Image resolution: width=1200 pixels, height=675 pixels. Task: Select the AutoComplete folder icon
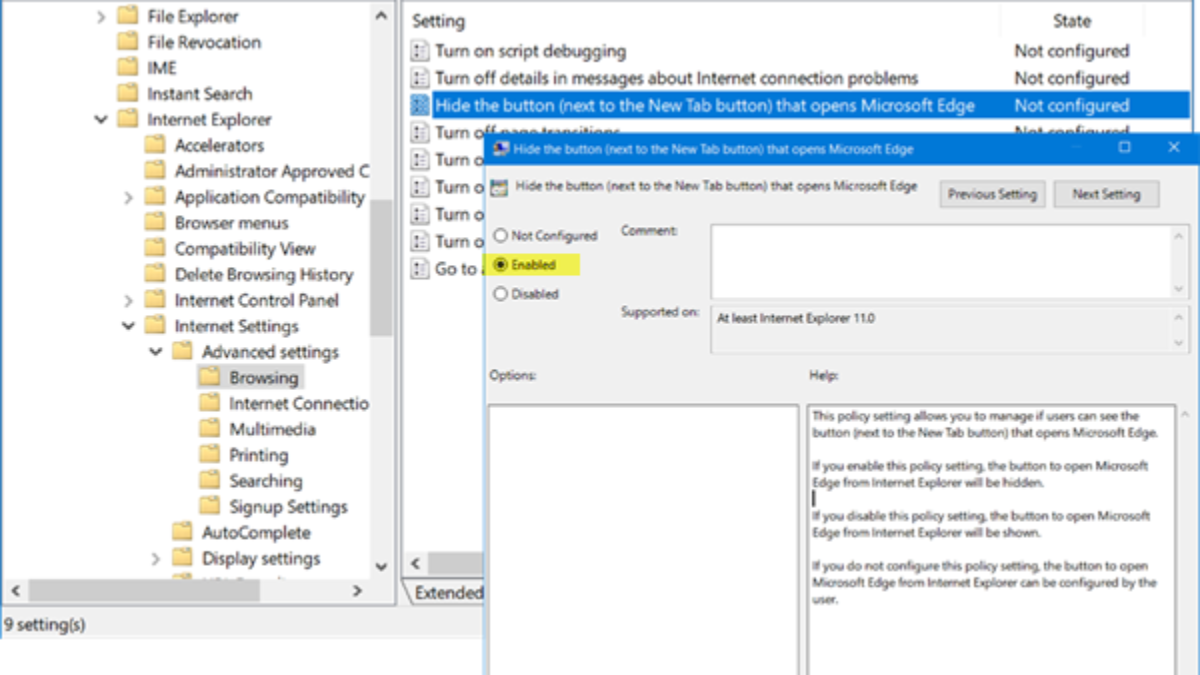(x=182, y=533)
